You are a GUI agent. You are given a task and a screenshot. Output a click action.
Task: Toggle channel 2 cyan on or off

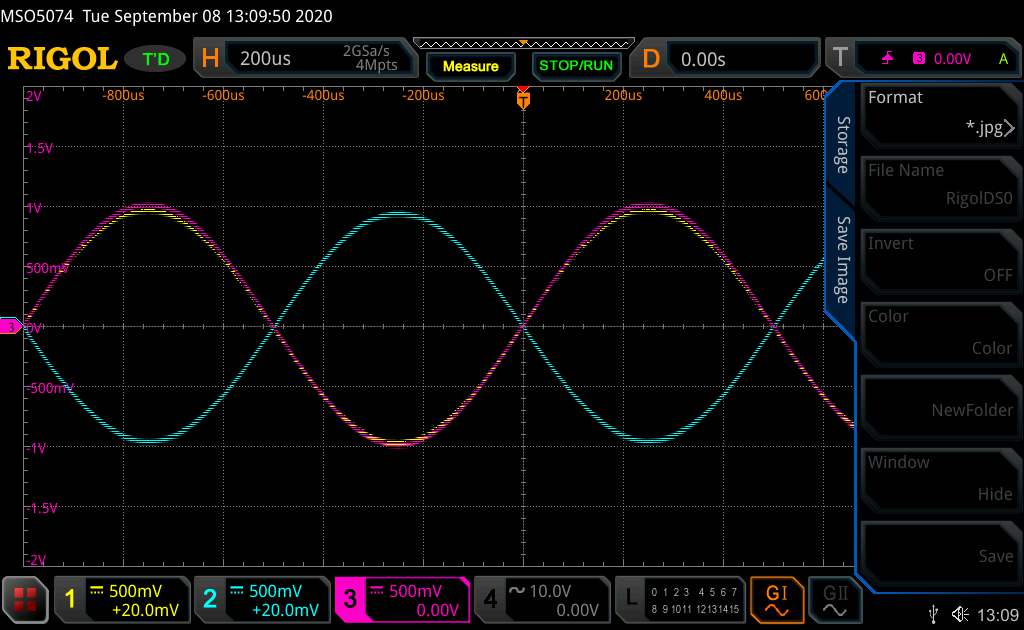[x=260, y=598]
